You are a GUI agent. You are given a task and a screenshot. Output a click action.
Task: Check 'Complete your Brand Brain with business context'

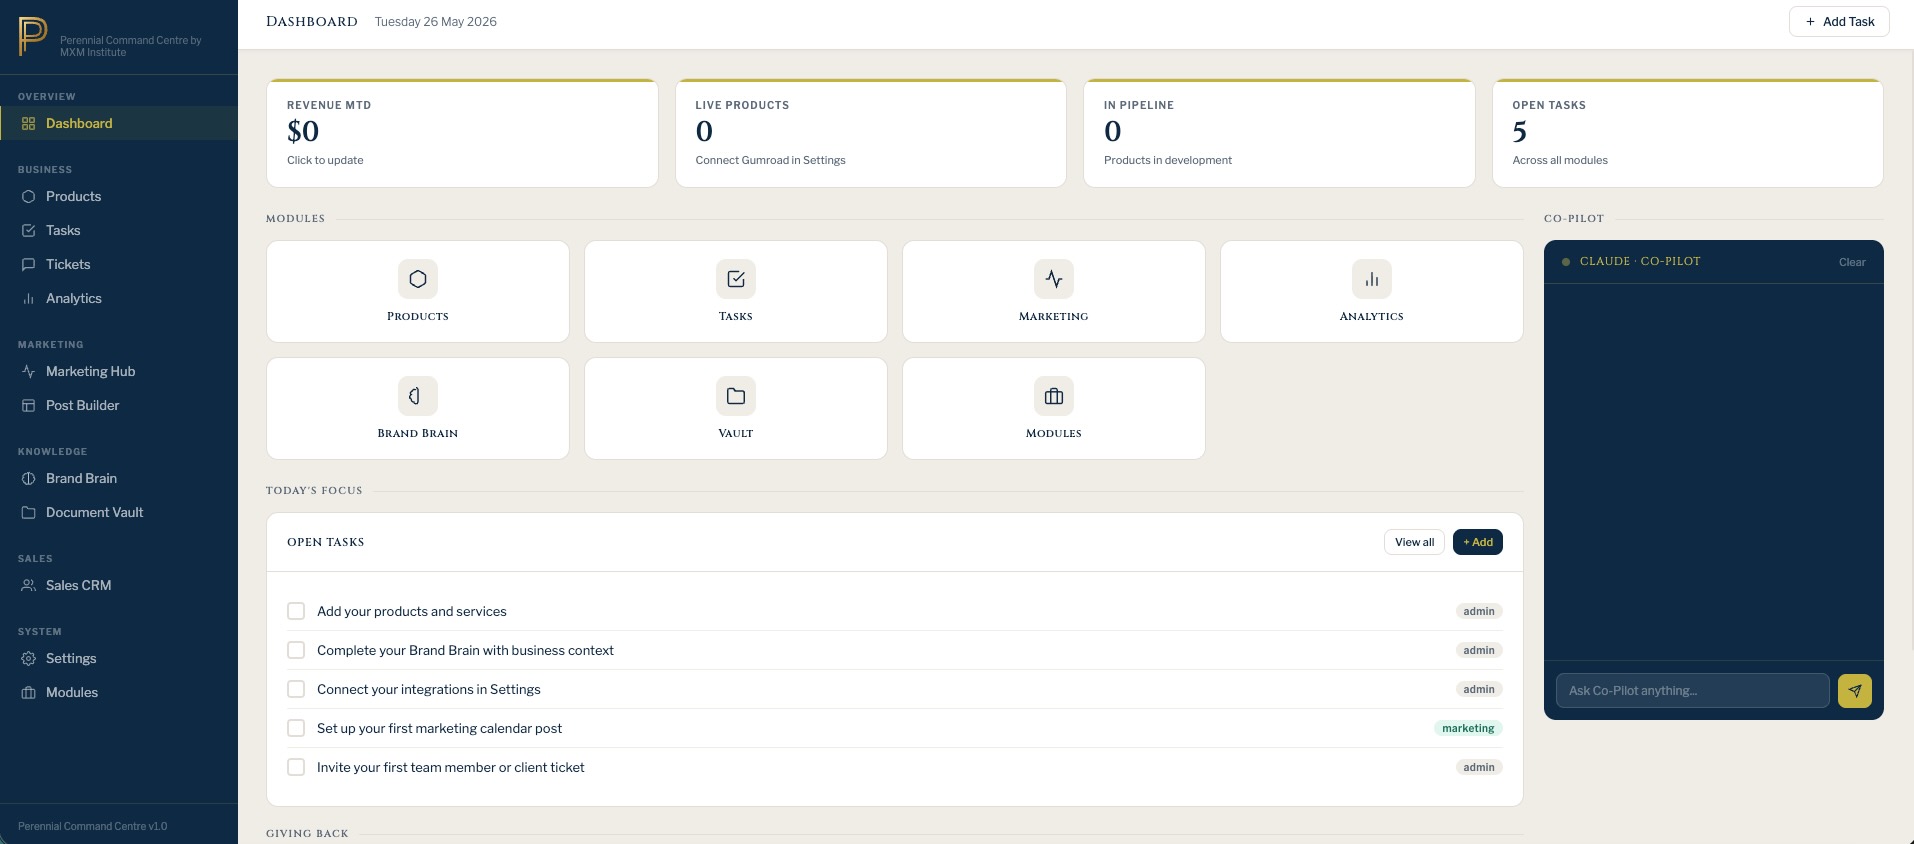tap(296, 650)
